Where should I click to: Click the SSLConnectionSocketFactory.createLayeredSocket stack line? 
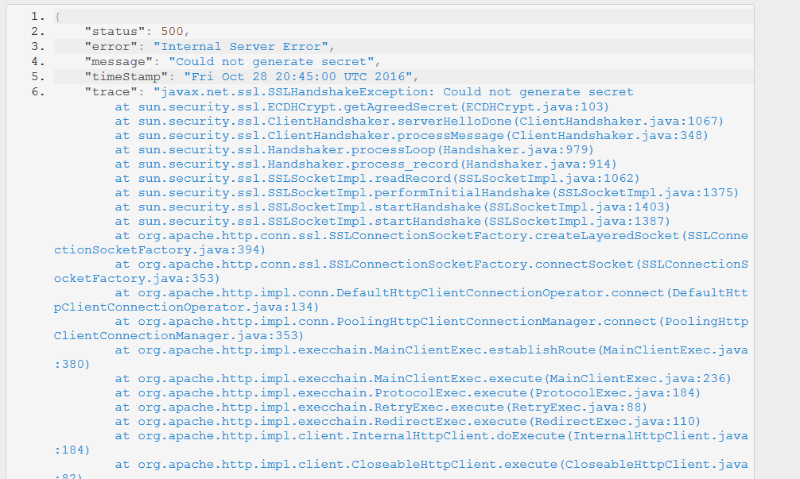click(x=431, y=236)
